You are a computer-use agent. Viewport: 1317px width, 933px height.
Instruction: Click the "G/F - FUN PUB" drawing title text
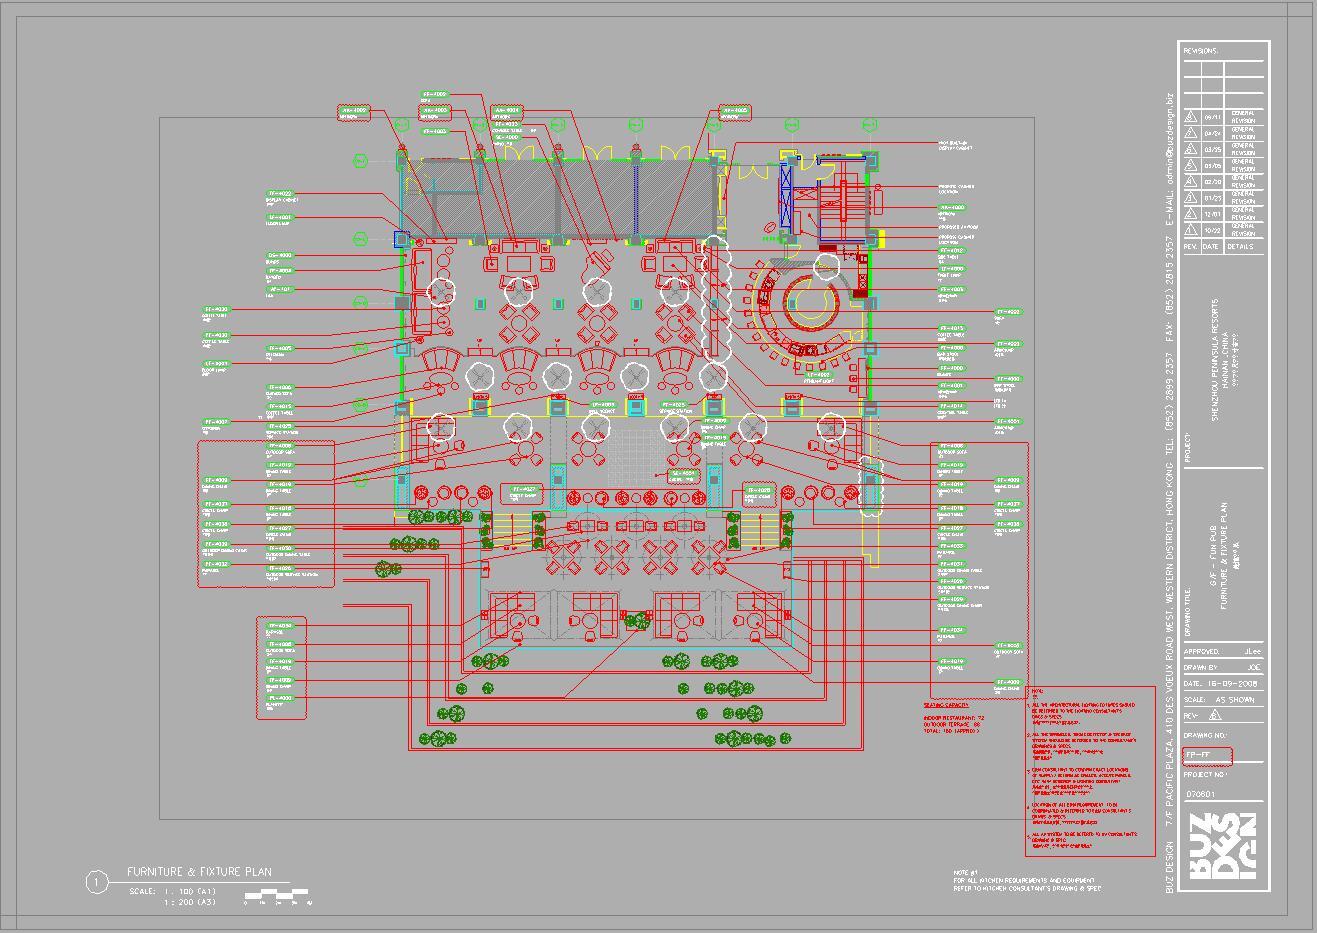(x=1212, y=555)
